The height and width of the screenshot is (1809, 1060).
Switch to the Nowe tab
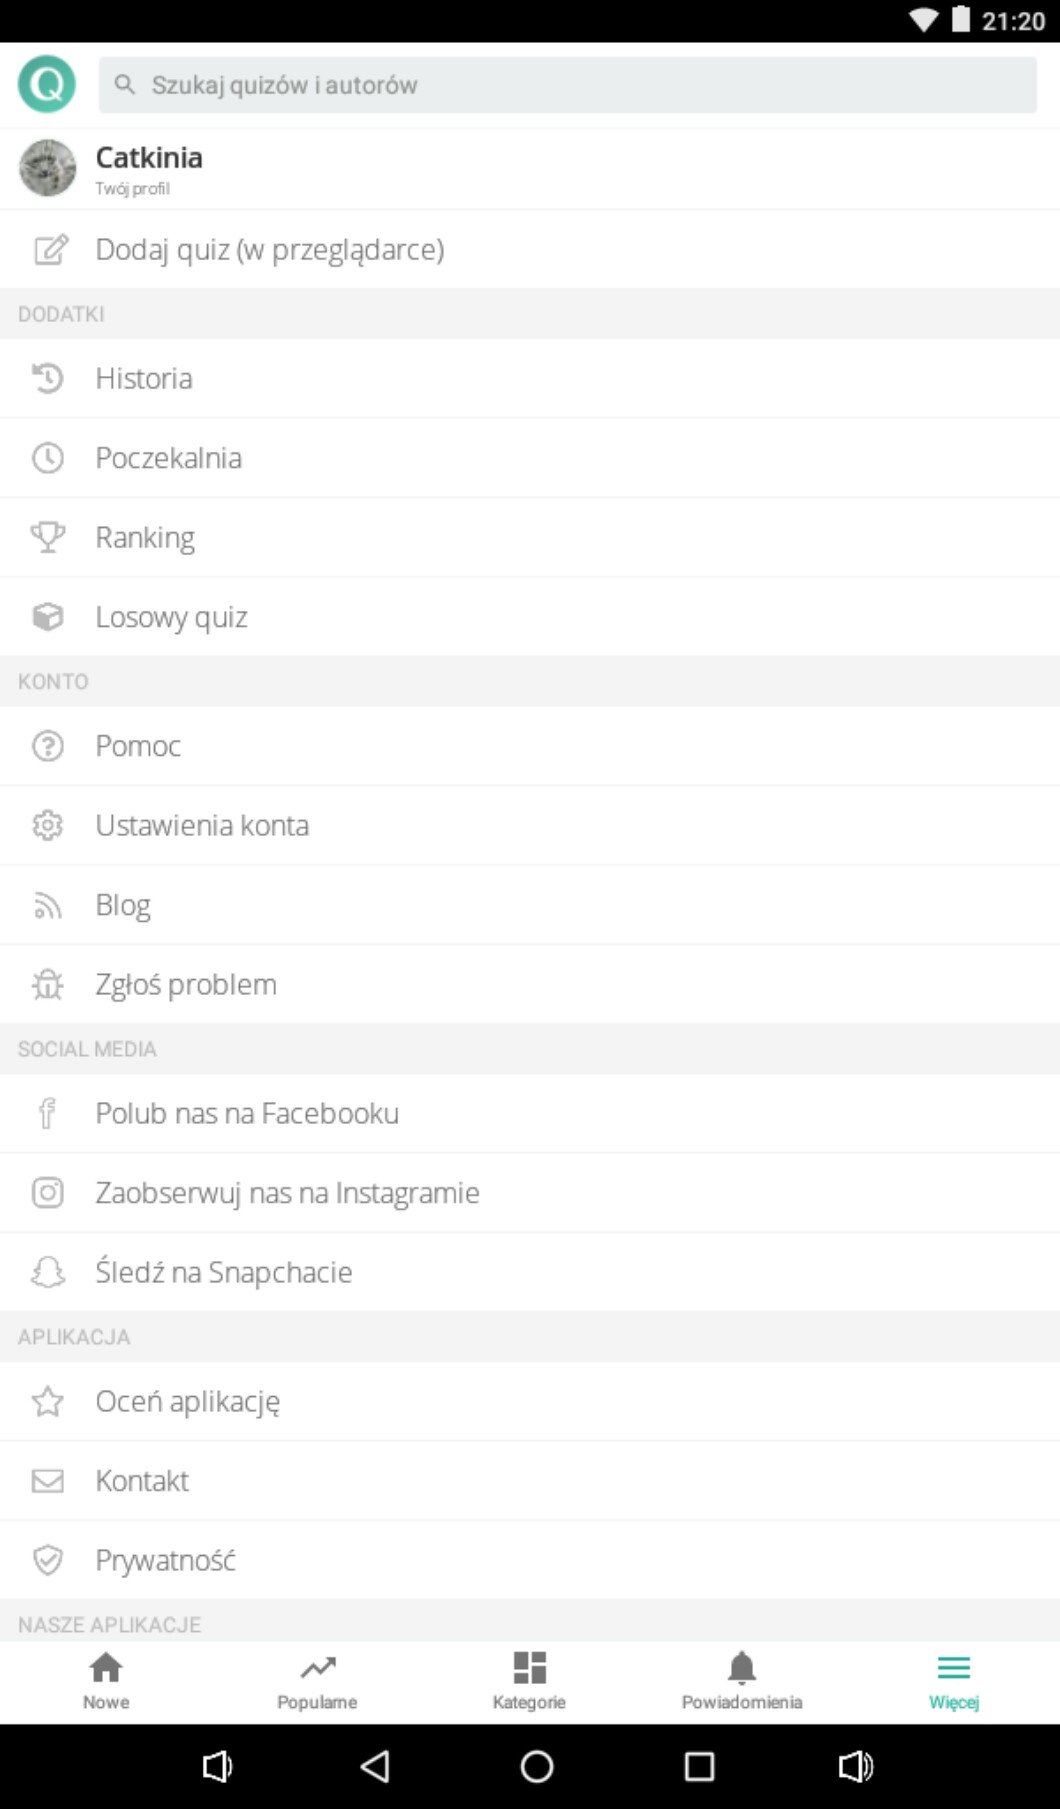106,1680
